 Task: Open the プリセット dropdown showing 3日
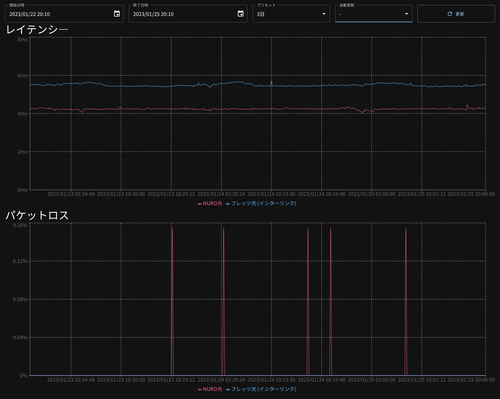(x=291, y=14)
